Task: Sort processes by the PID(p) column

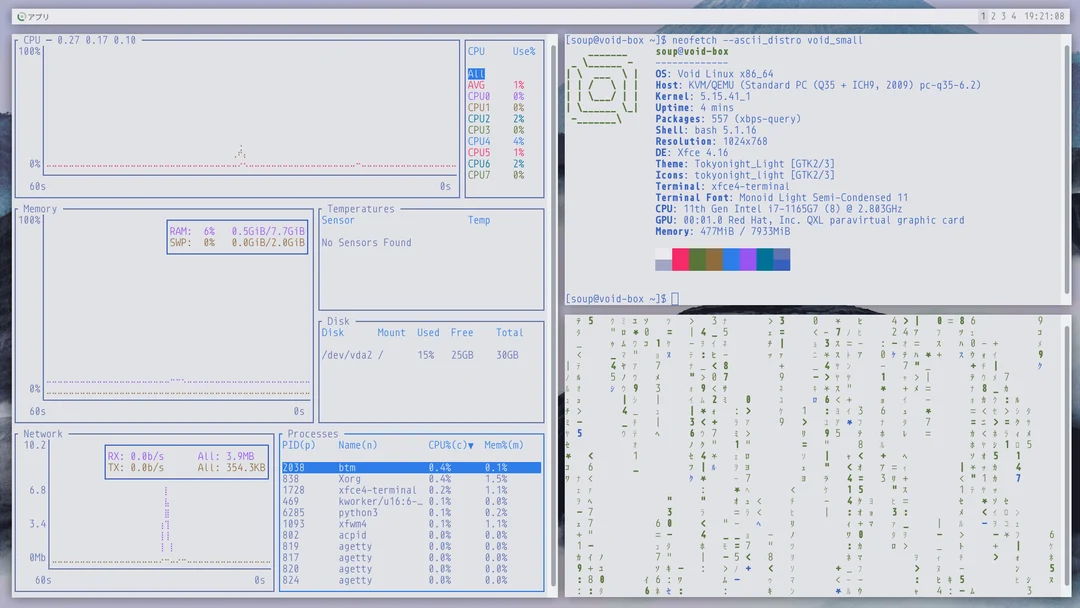Action: (297, 444)
